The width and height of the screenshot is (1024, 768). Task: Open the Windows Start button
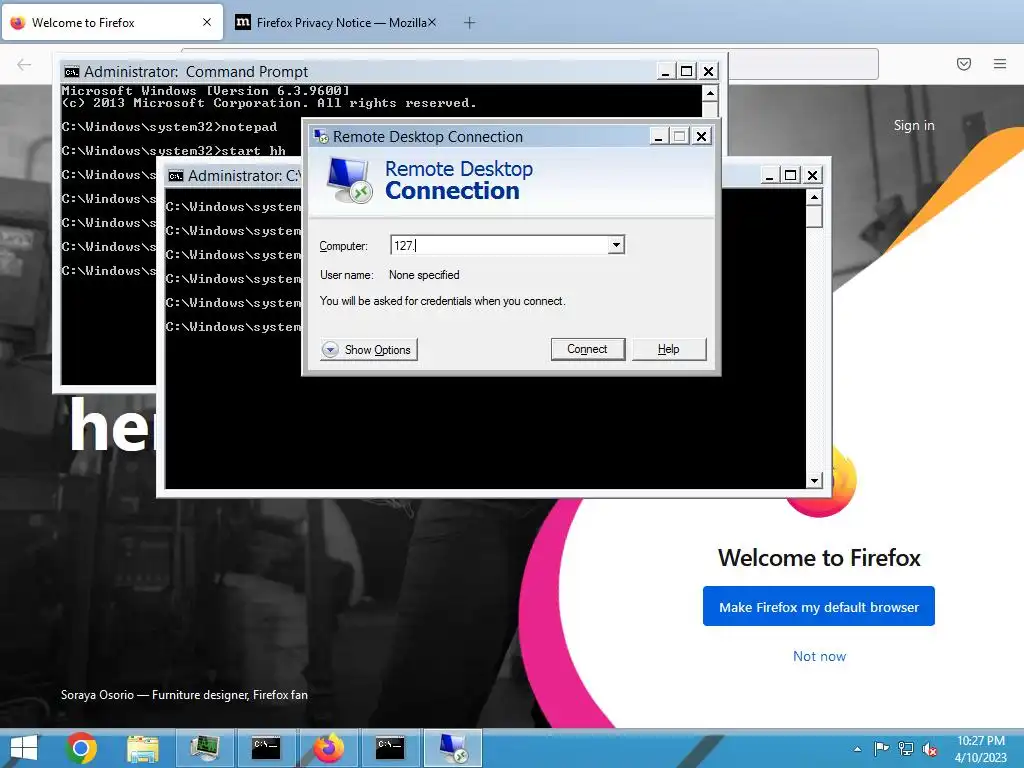point(24,748)
